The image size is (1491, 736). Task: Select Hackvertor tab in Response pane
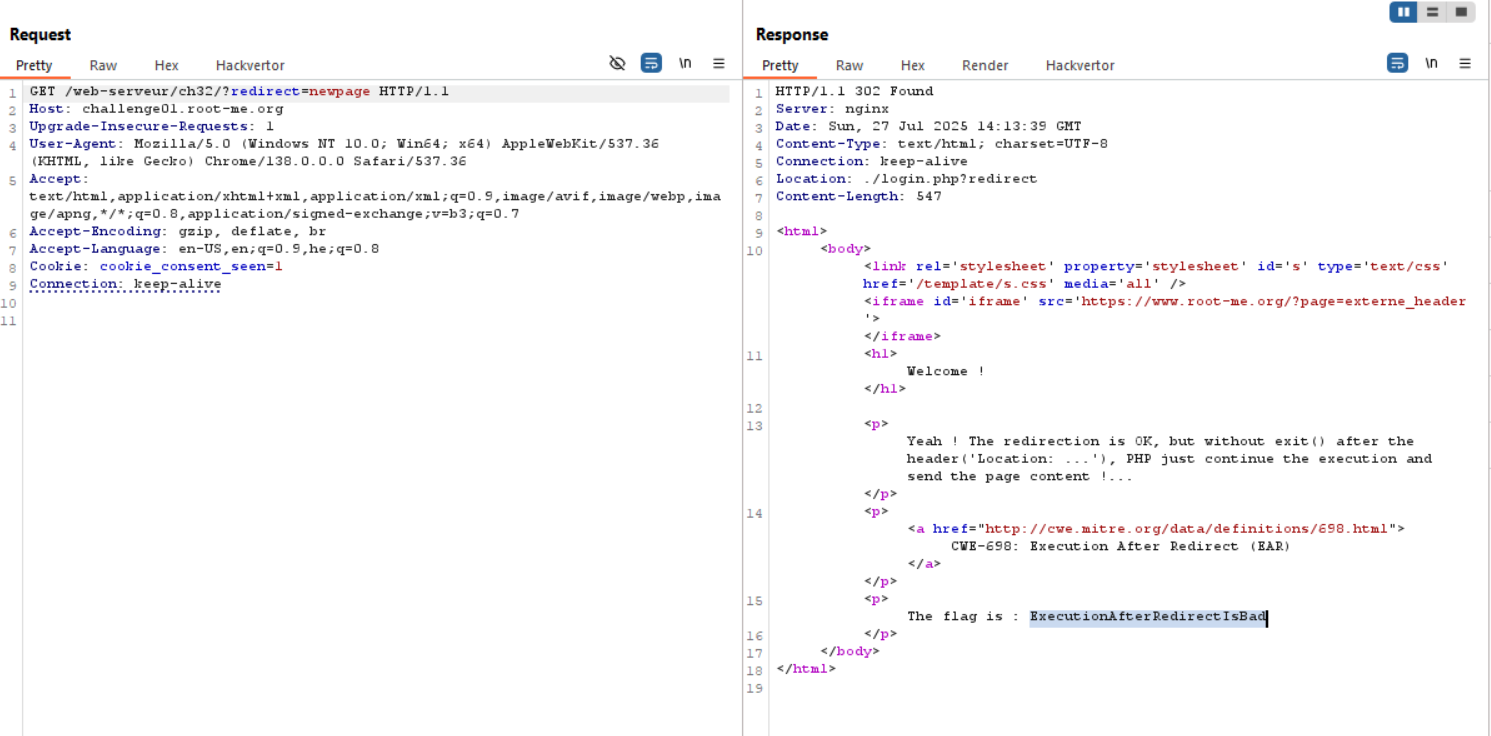coord(1080,65)
